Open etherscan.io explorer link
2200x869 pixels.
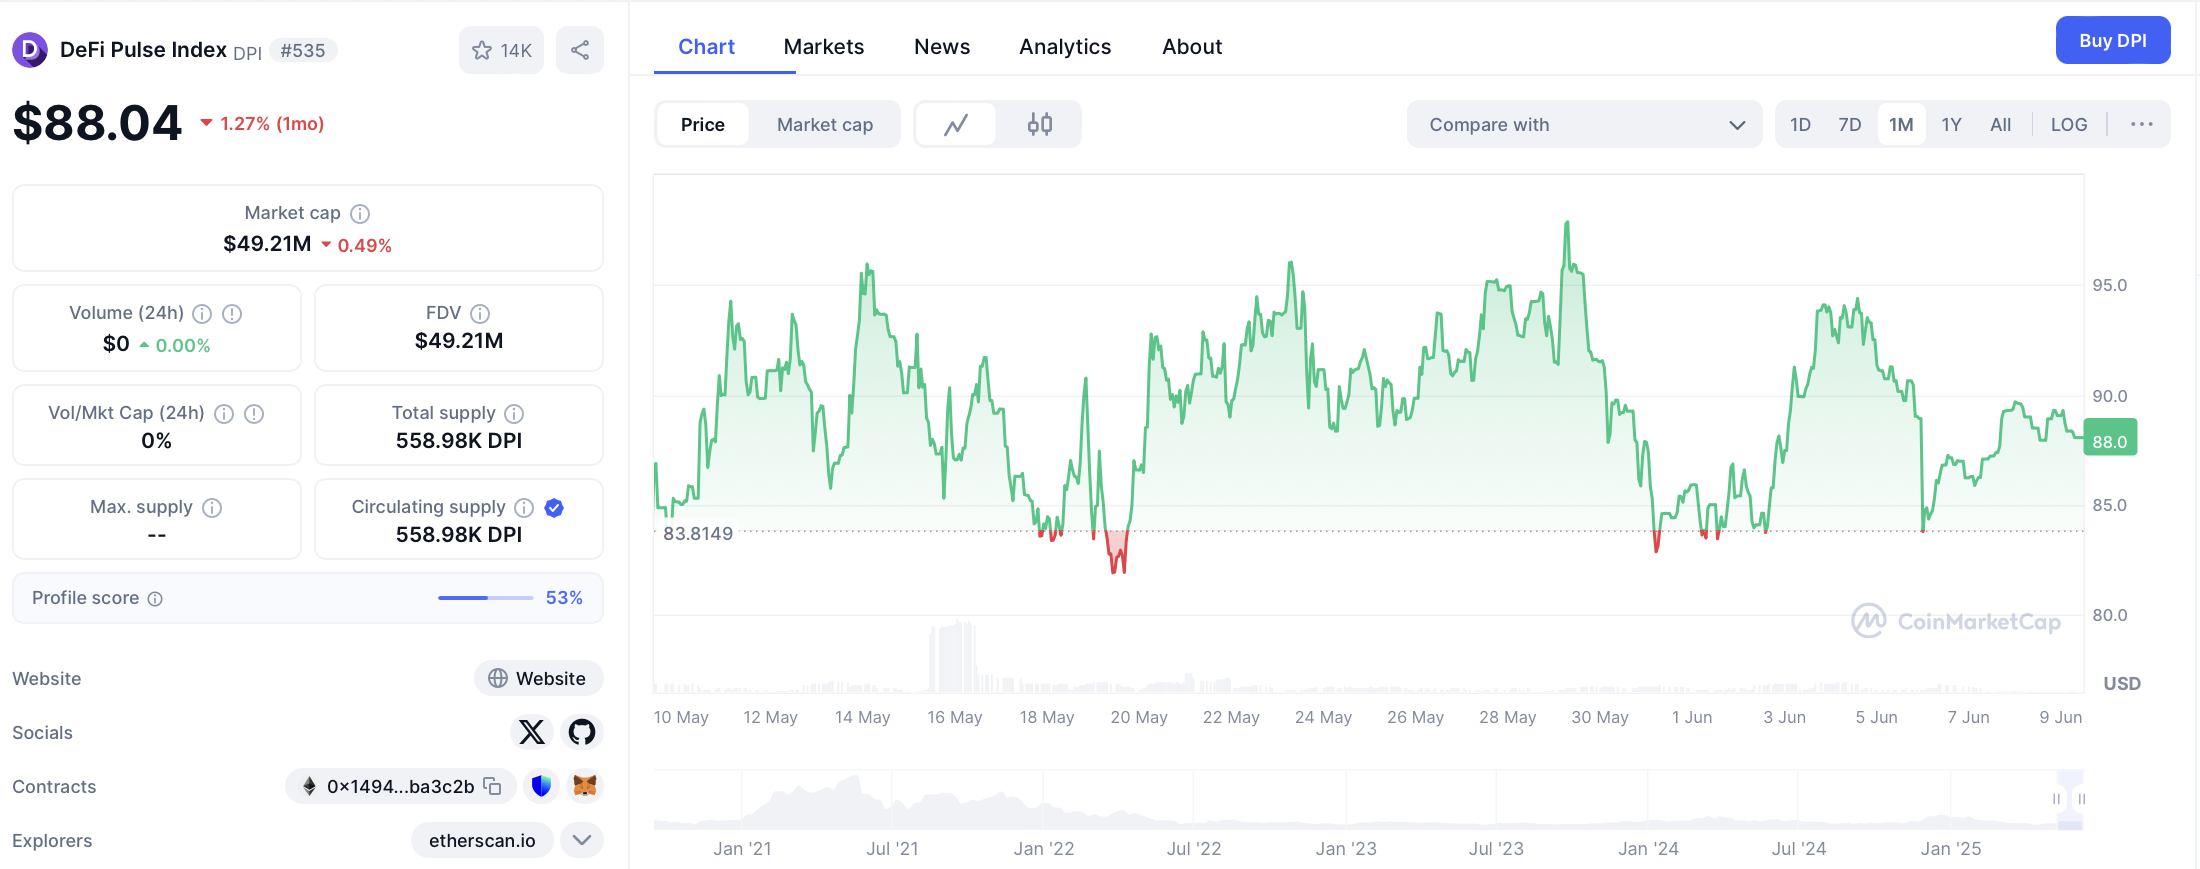click(482, 840)
